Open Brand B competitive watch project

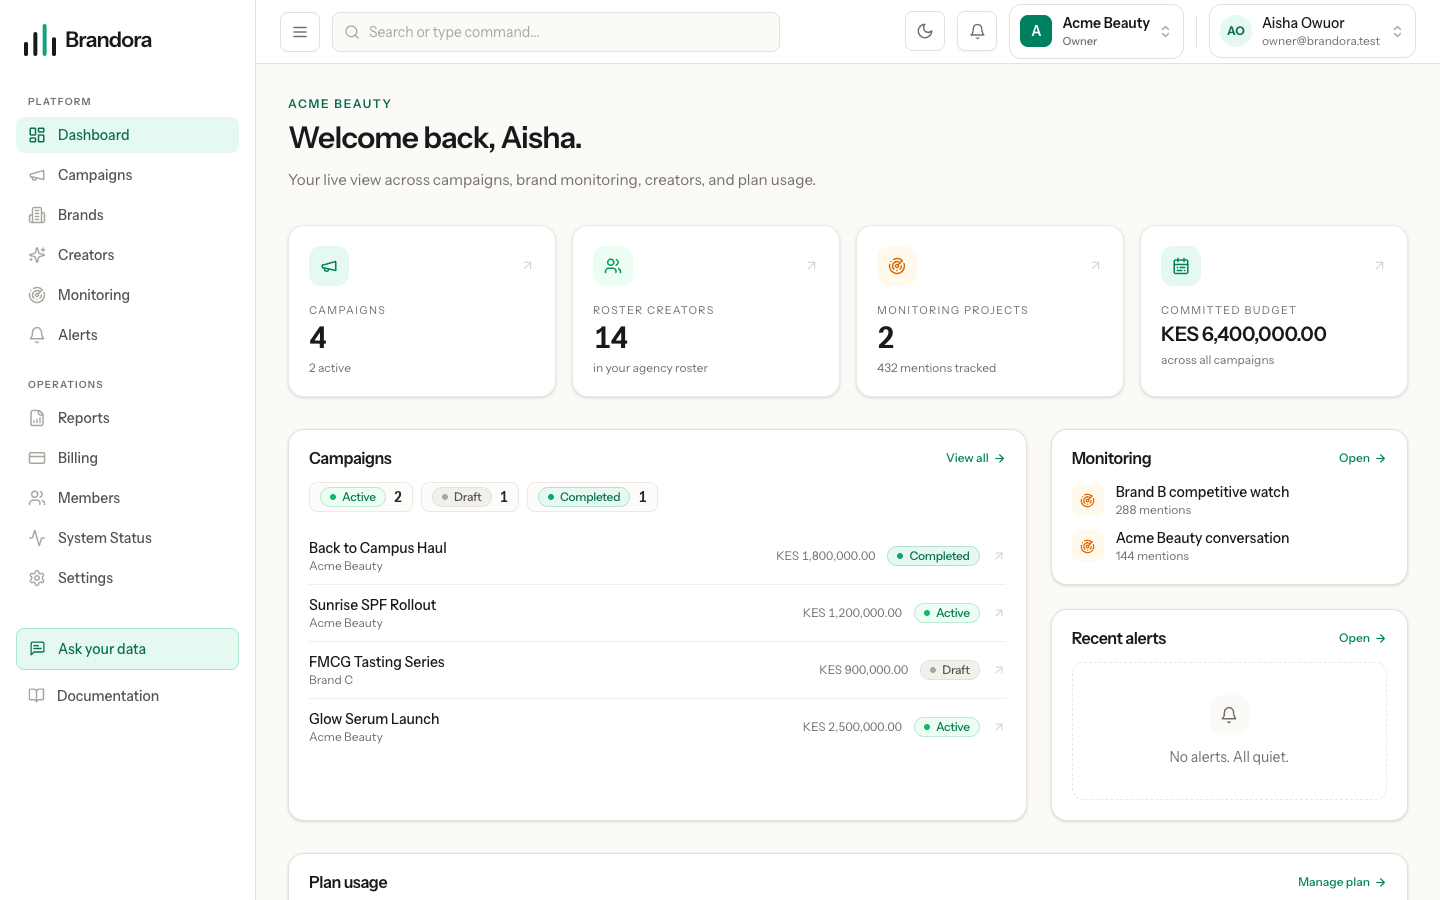[x=1229, y=500]
